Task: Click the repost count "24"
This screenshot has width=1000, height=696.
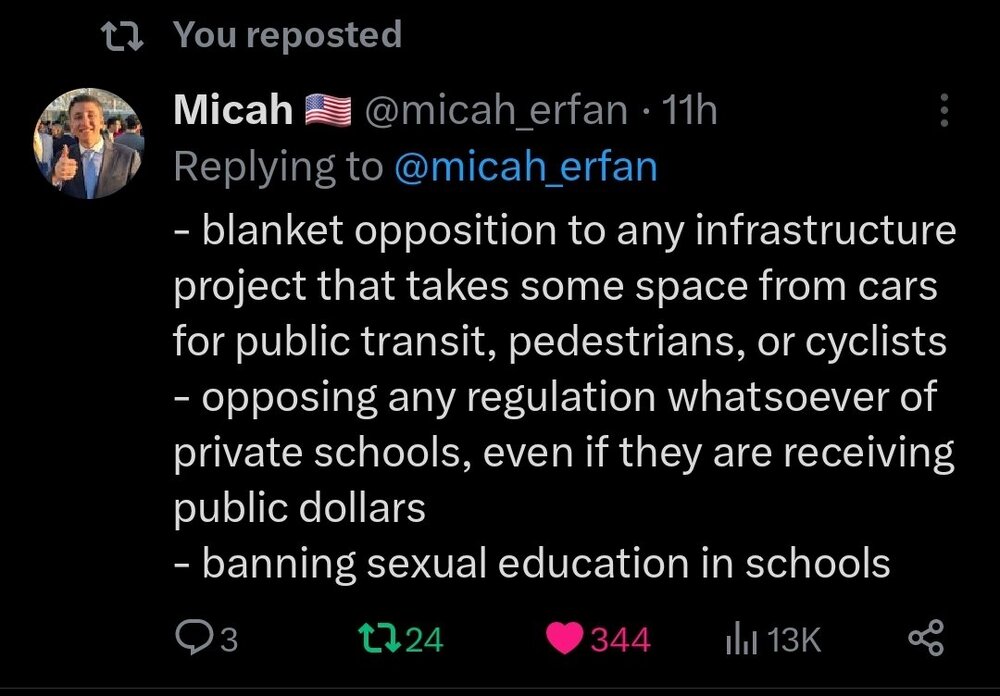Action: point(425,639)
